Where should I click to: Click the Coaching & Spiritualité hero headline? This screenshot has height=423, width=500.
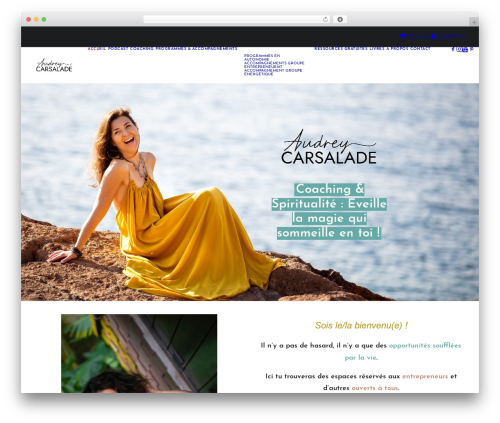click(329, 211)
